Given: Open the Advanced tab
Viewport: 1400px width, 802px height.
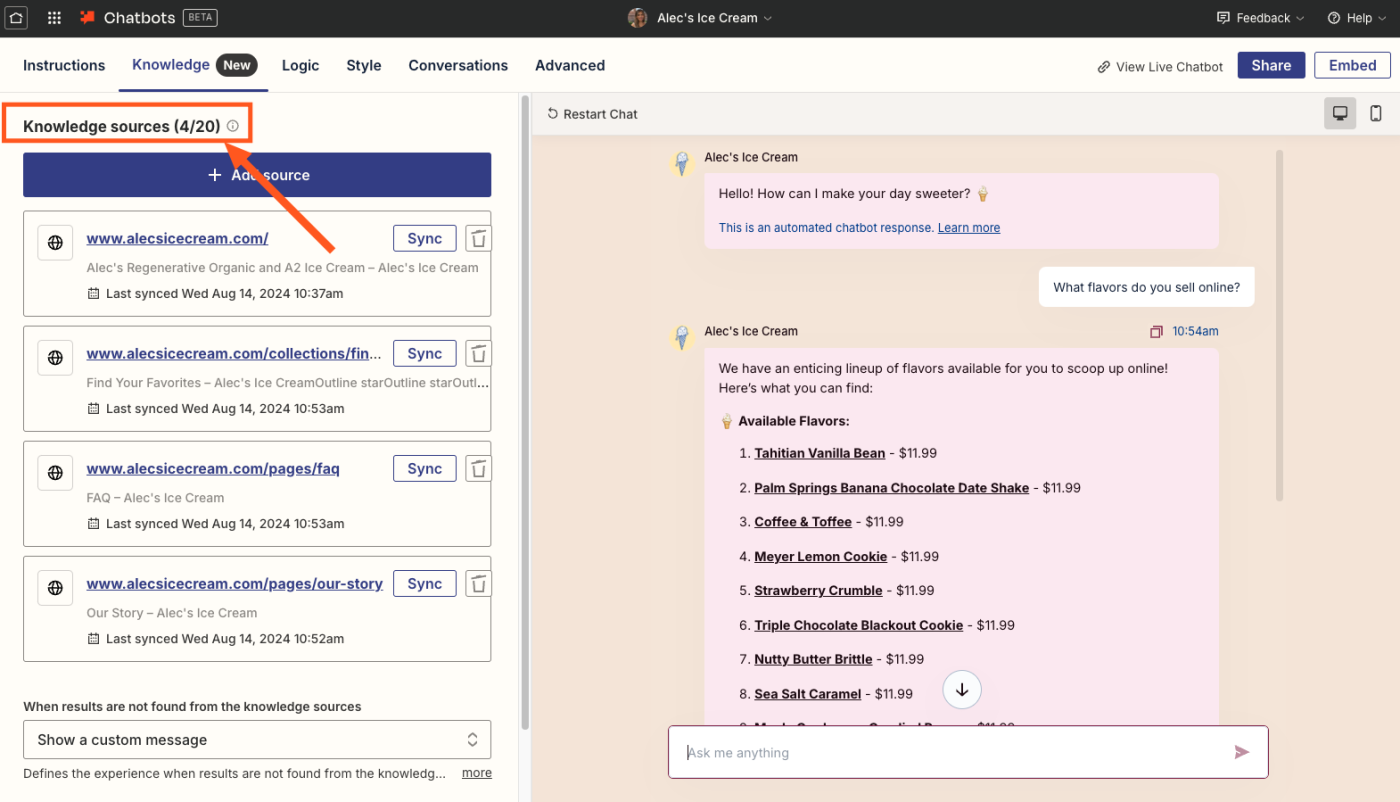Looking at the screenshot, I should click(570, 65).
